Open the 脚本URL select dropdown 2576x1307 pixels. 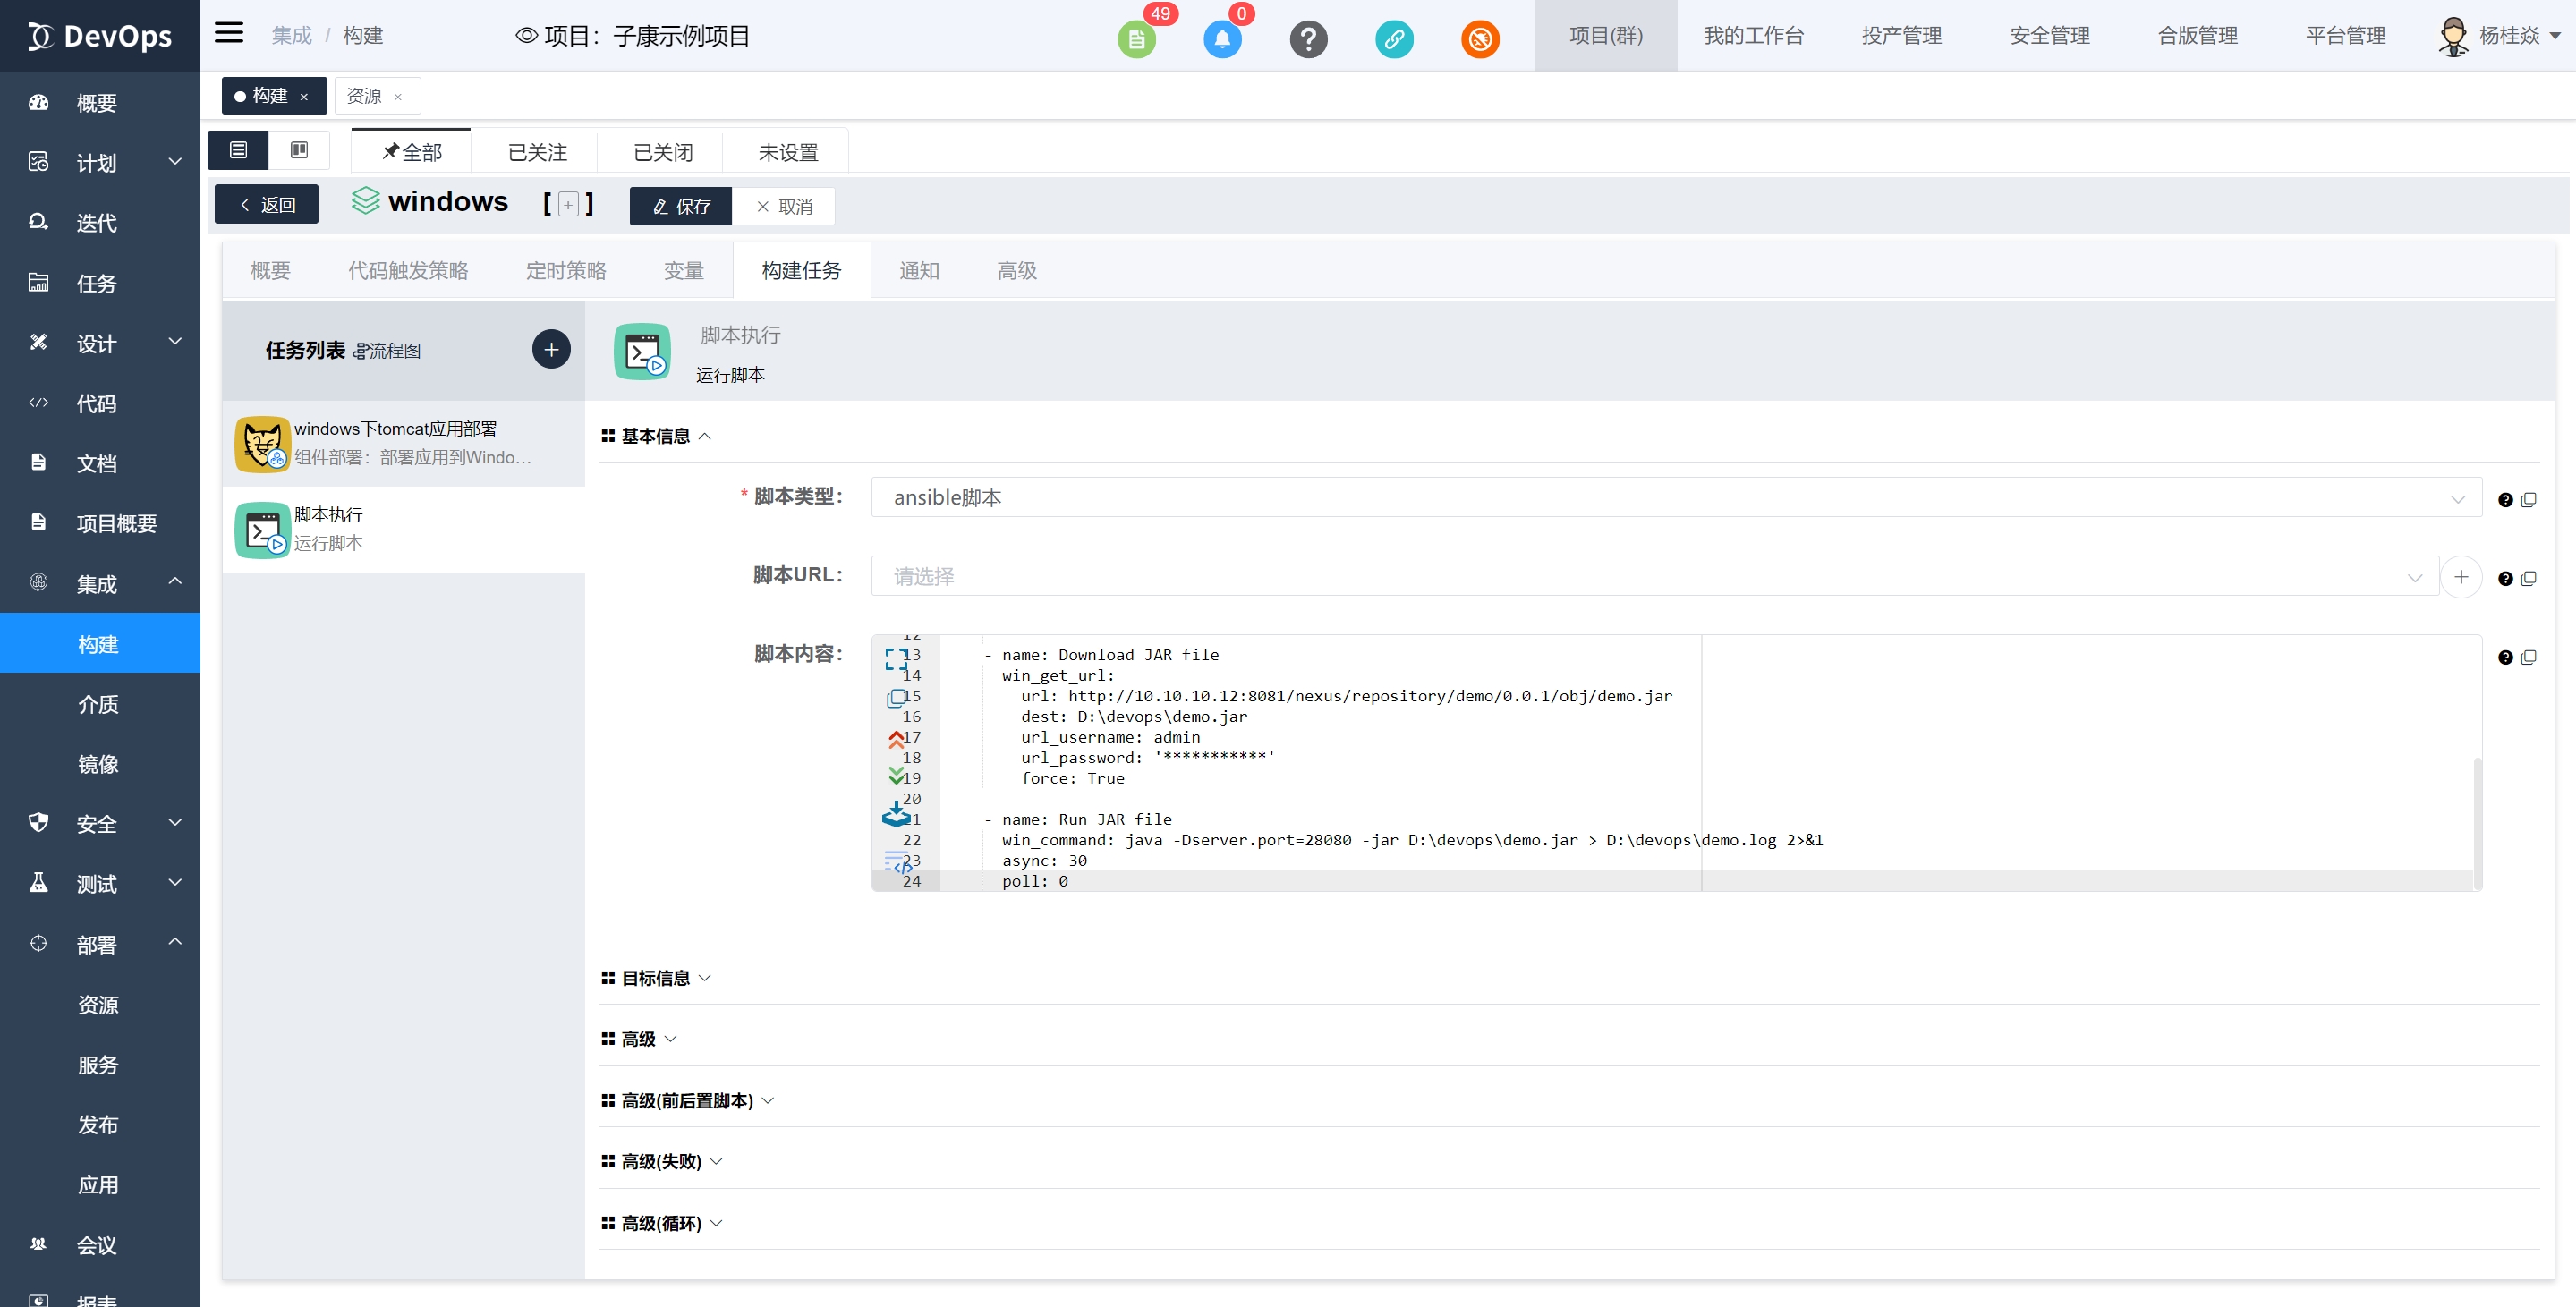point(1654,577)
